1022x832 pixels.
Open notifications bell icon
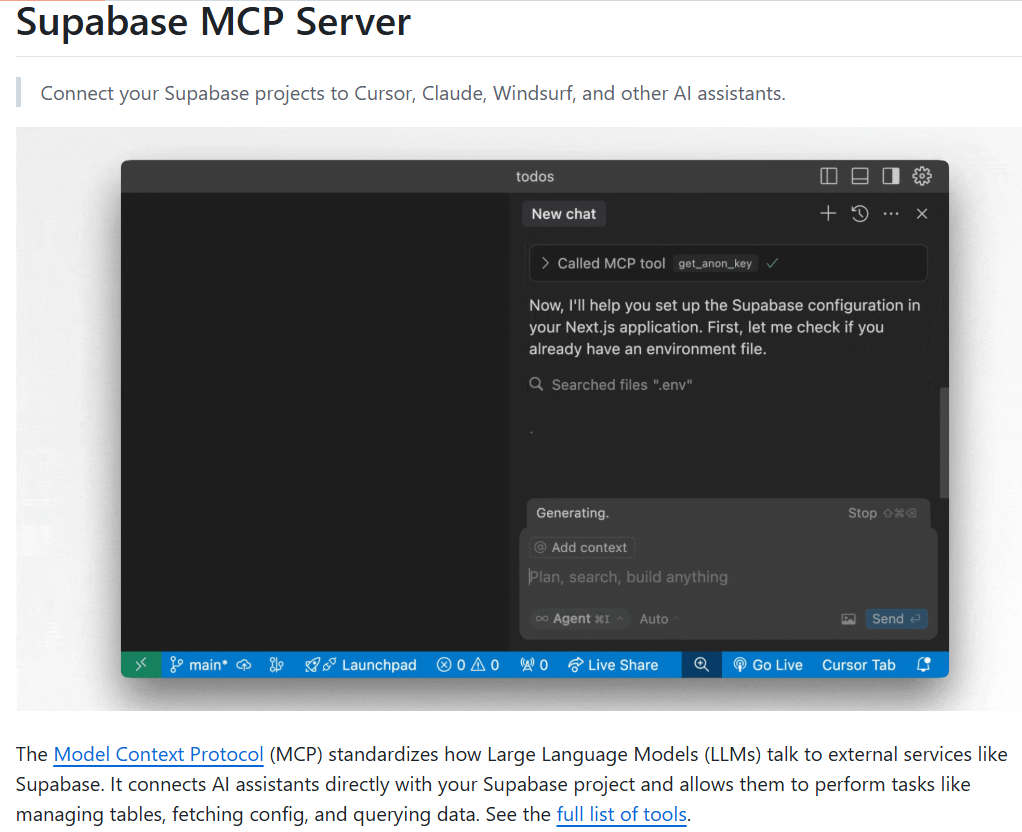point(924,664)
